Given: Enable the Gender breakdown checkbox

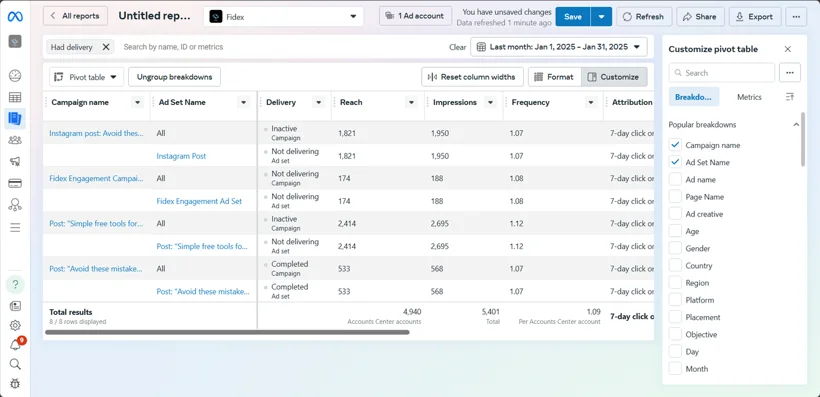Looking at the screenshot, I should (x=676, y=248).
